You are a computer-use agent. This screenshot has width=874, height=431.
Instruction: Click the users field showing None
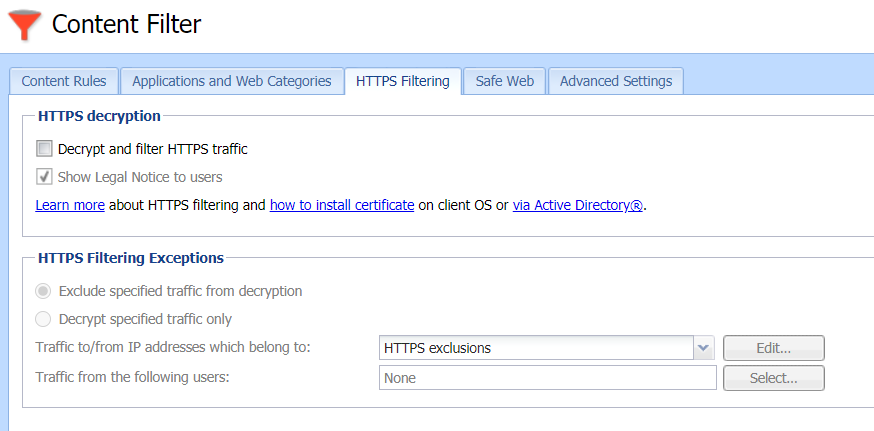(x=547, y=378)
